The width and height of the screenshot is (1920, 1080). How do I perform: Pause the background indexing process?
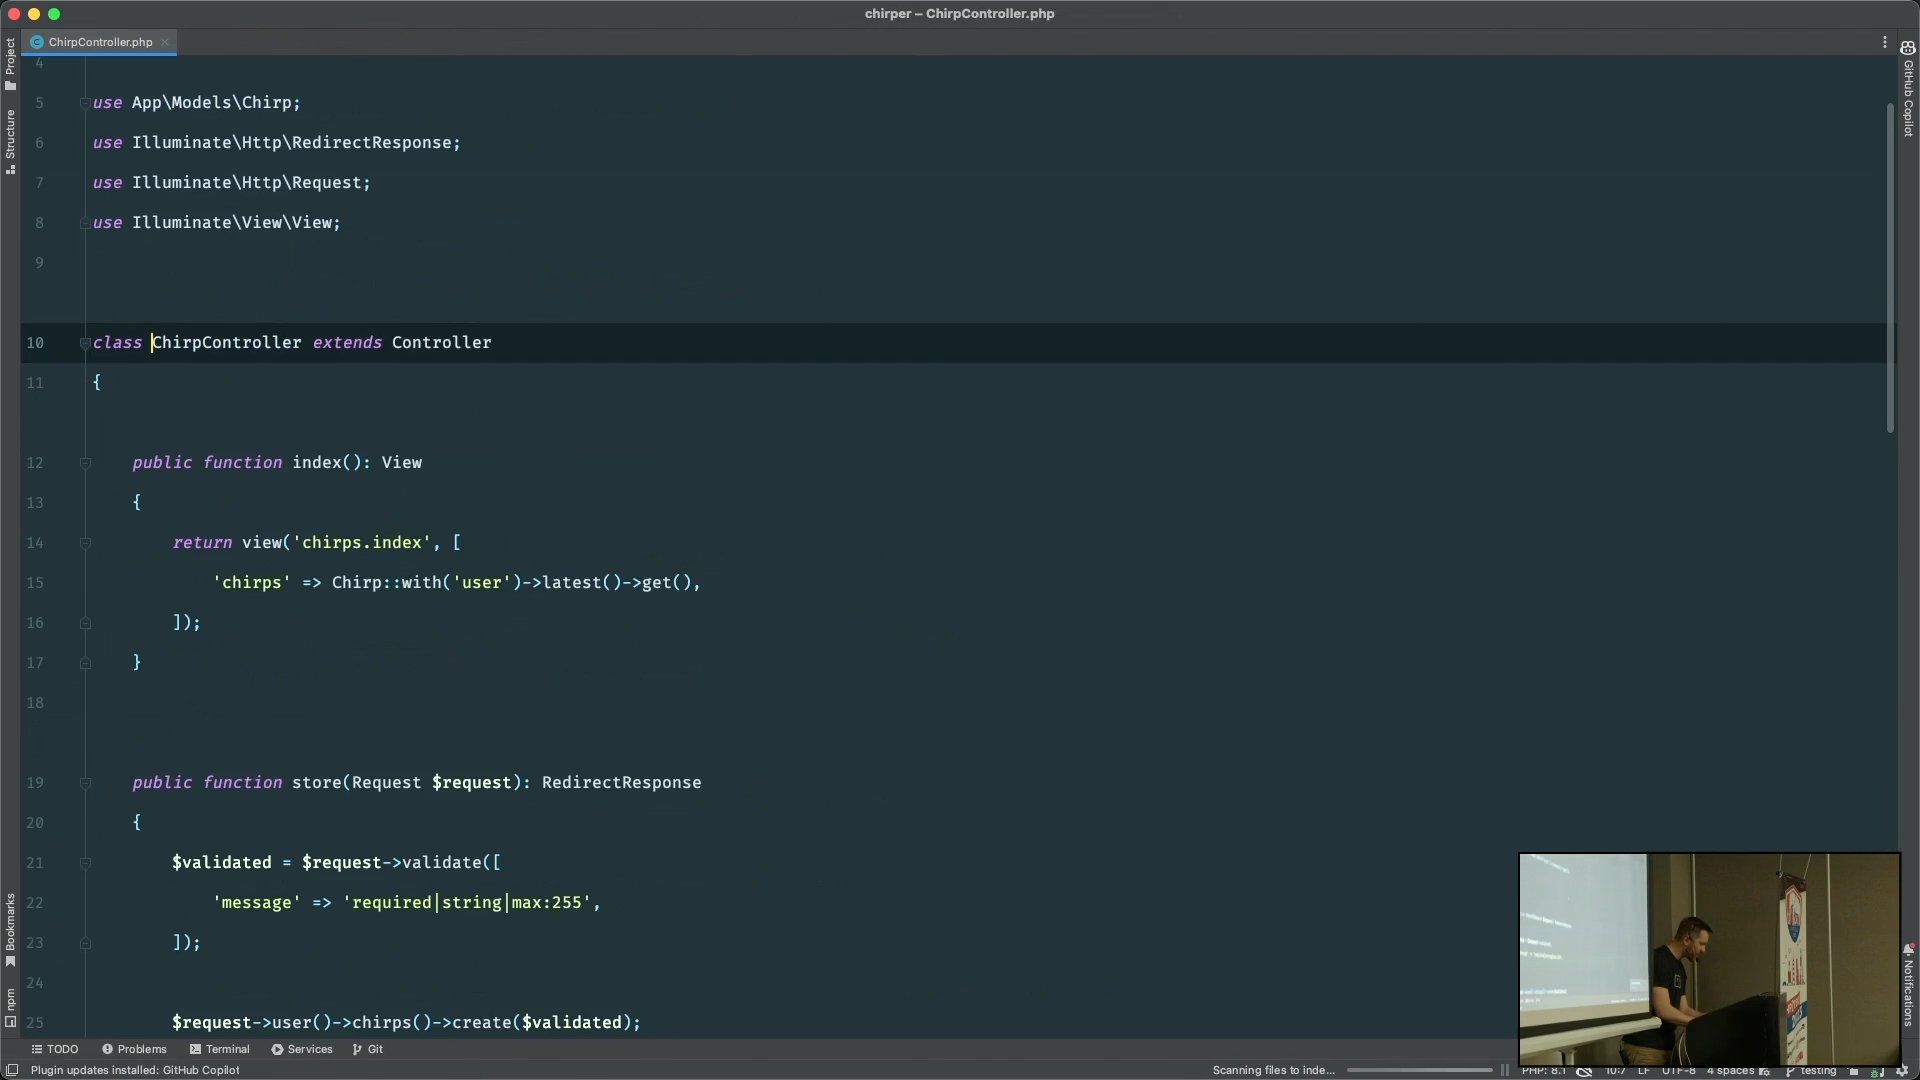click(x=1504, y=1070)
